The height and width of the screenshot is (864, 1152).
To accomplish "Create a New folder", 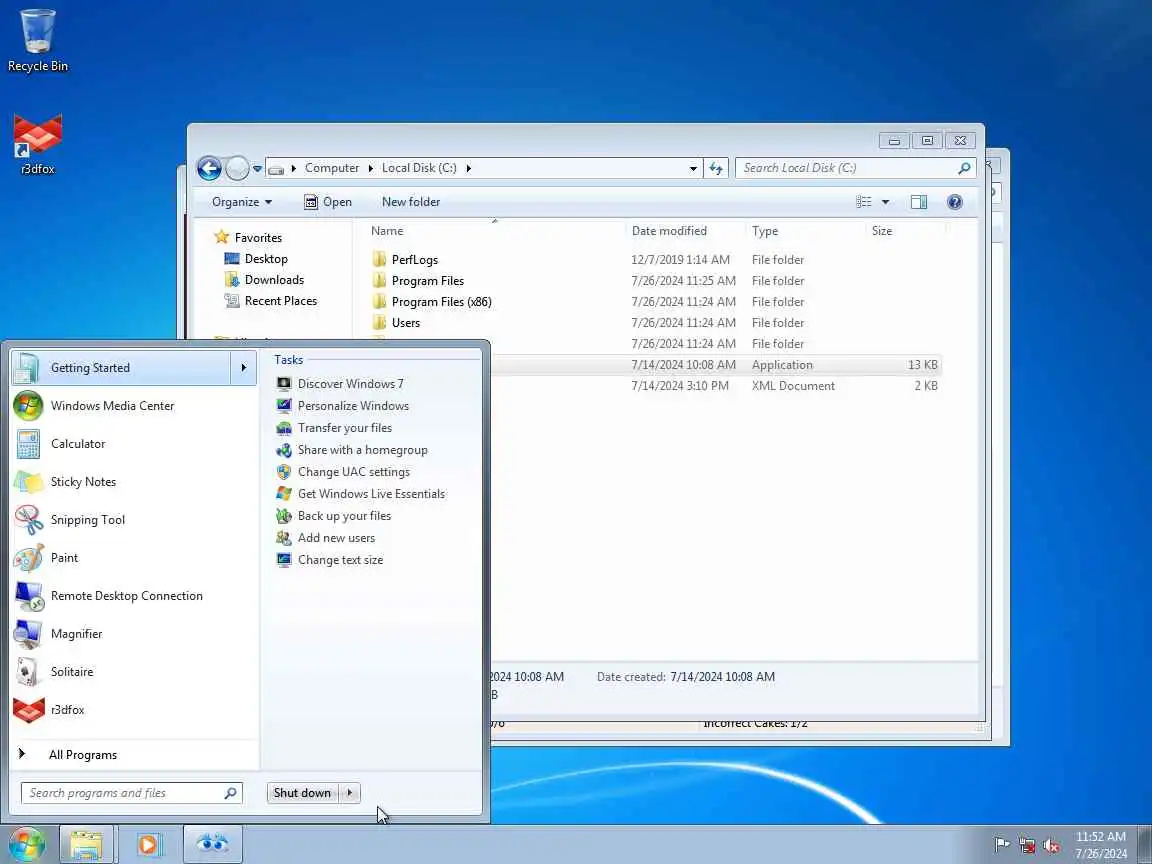I will pos(411,202).
